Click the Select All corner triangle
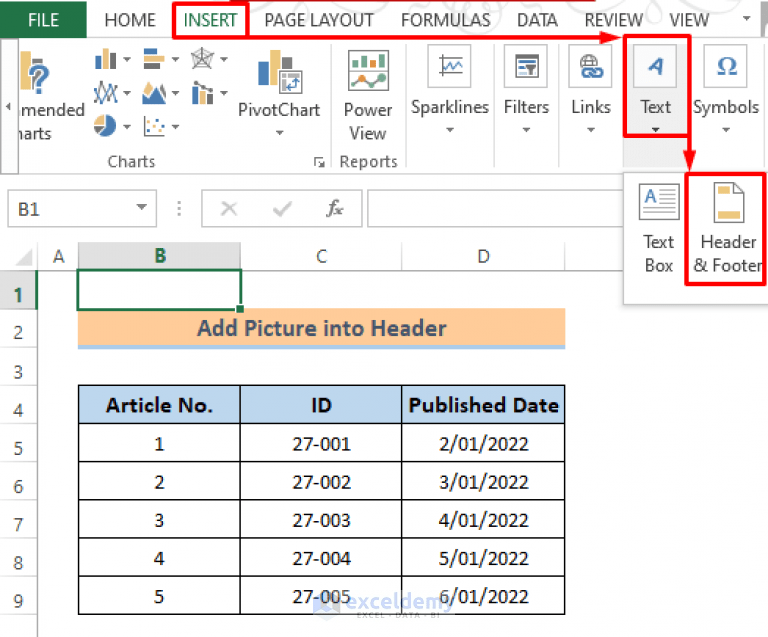The width and height of the screenshot is (768, 637). click(x=23, y=257)
